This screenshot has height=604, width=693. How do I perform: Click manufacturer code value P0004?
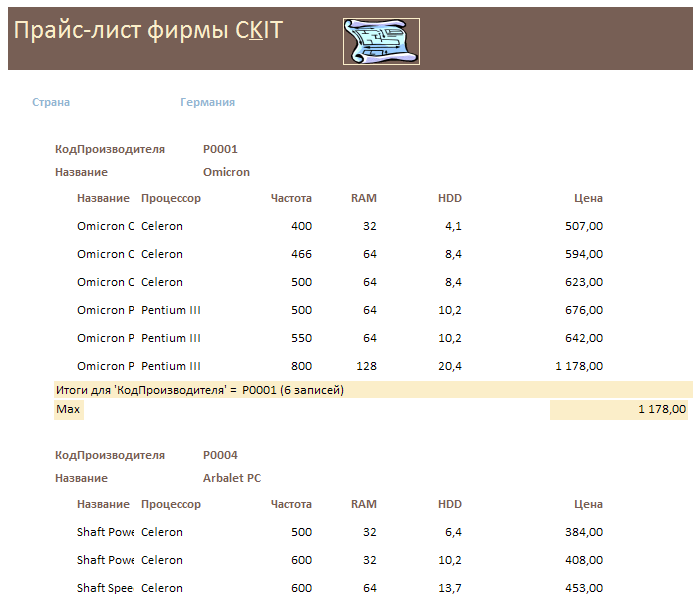pyautogui.click(x=220, y=455)
